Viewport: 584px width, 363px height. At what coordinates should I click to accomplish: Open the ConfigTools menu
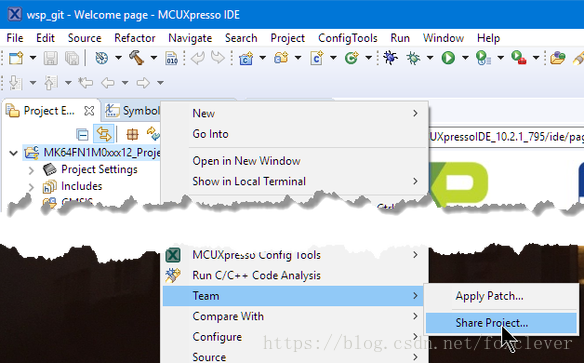(347, 38)
